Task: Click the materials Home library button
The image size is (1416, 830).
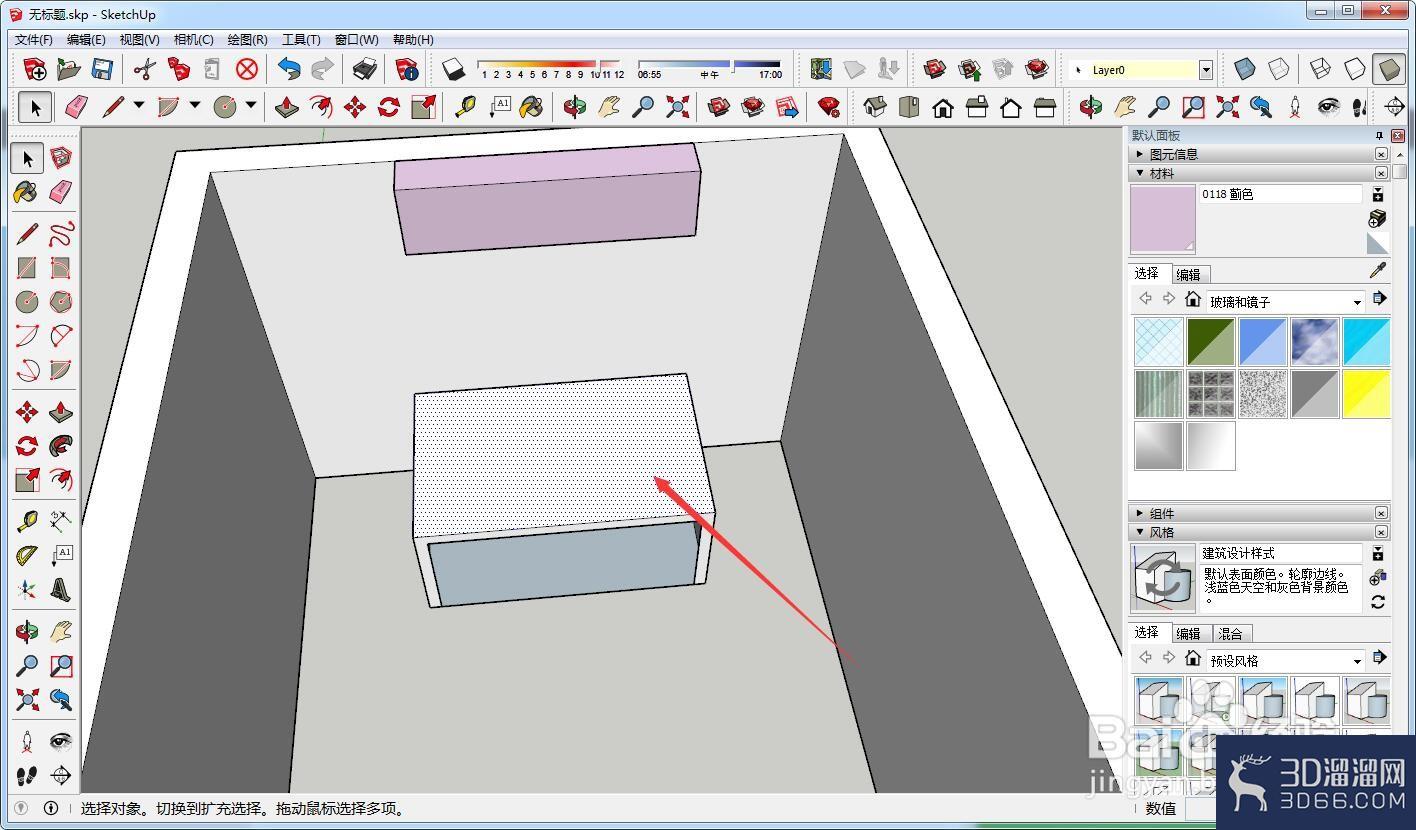Action: coord(1192,299)
